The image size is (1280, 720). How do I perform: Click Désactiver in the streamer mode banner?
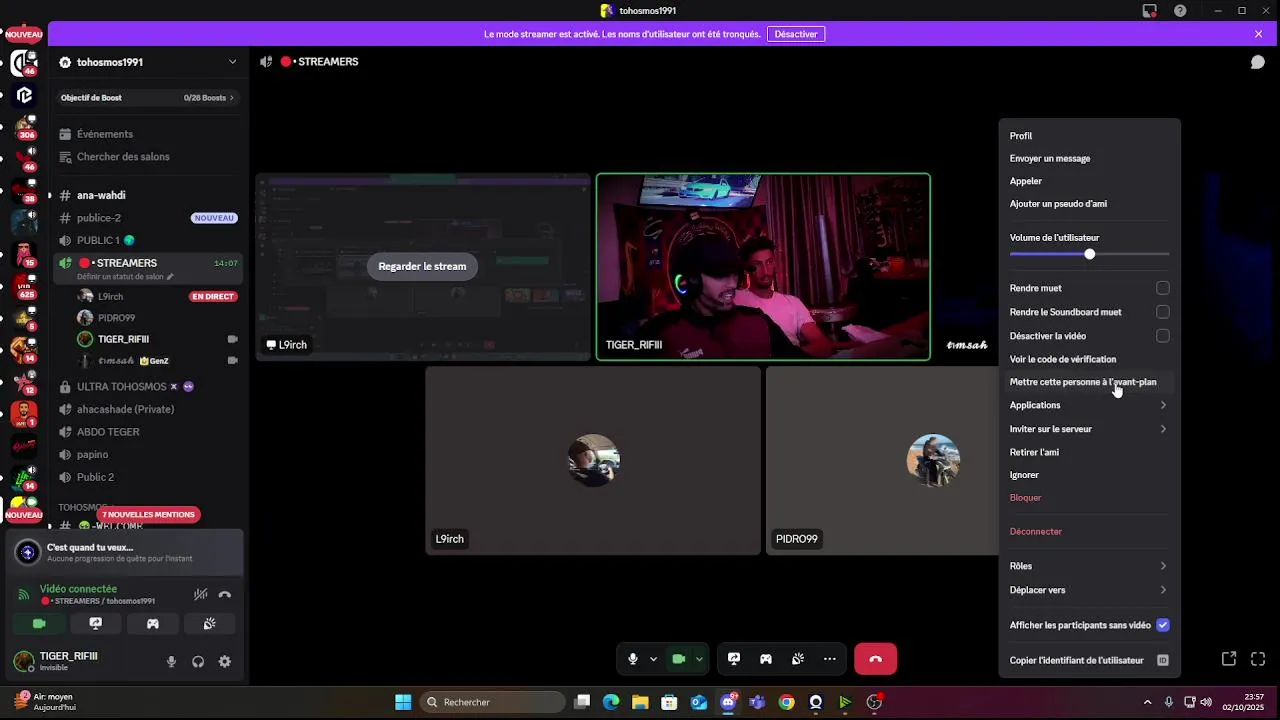click(x=796, y=34)
